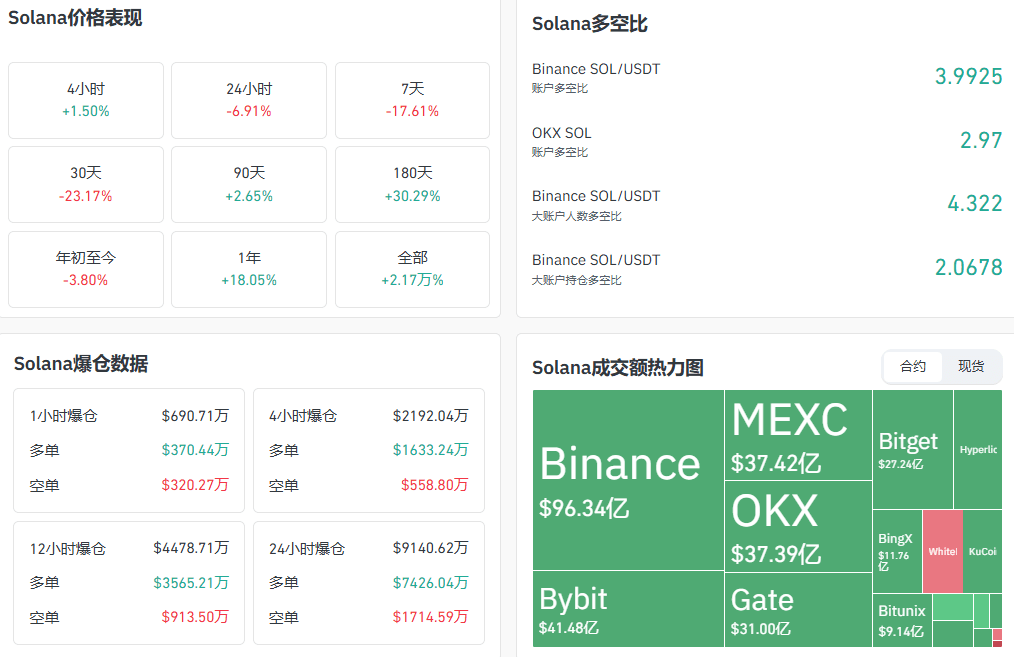1014x657 pixels.
Task: Click the Hyperliquid heatmap tile
Action: pyautogui.click(x=977, y=449)
